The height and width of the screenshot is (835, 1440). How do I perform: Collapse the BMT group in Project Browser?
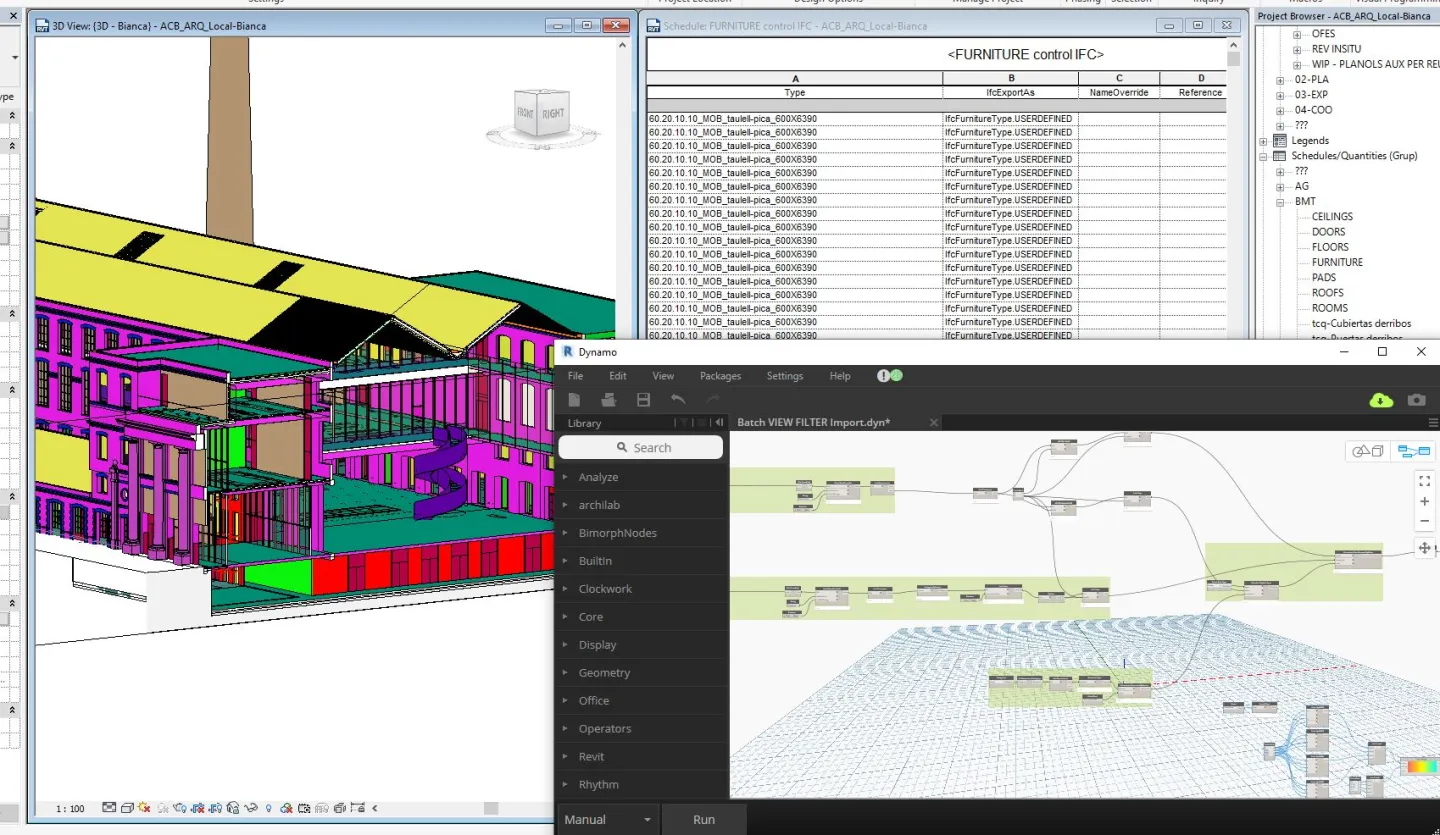(x=1280, y=202)
